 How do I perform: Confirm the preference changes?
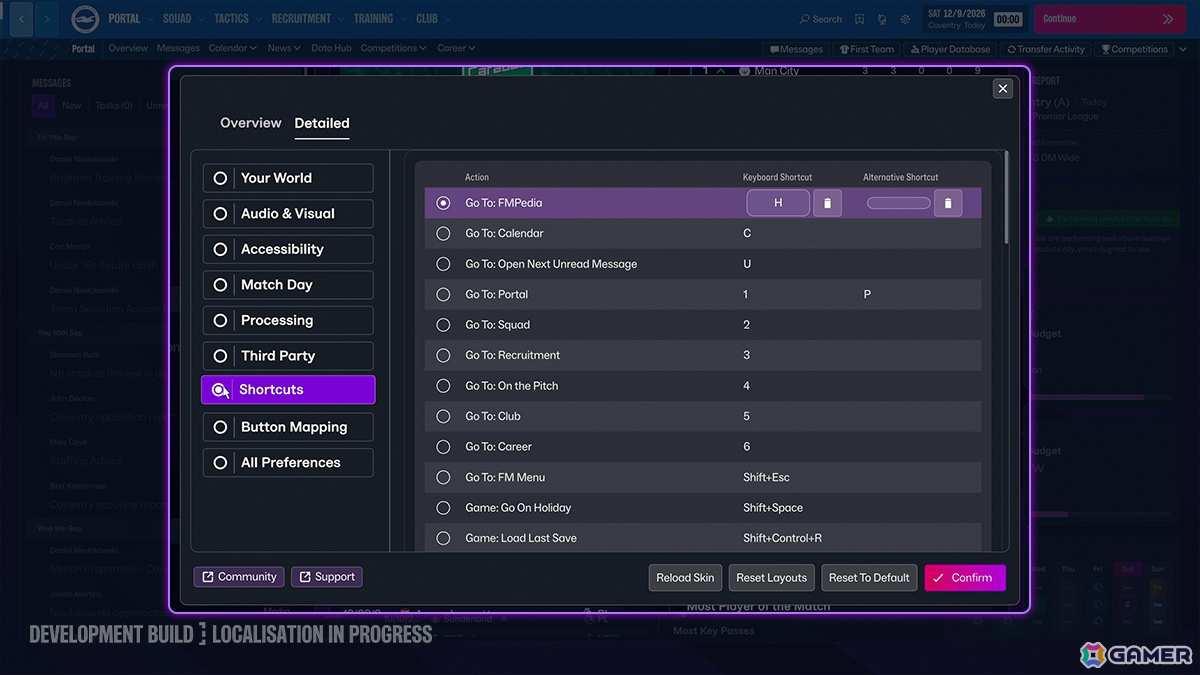pos(965,577)
